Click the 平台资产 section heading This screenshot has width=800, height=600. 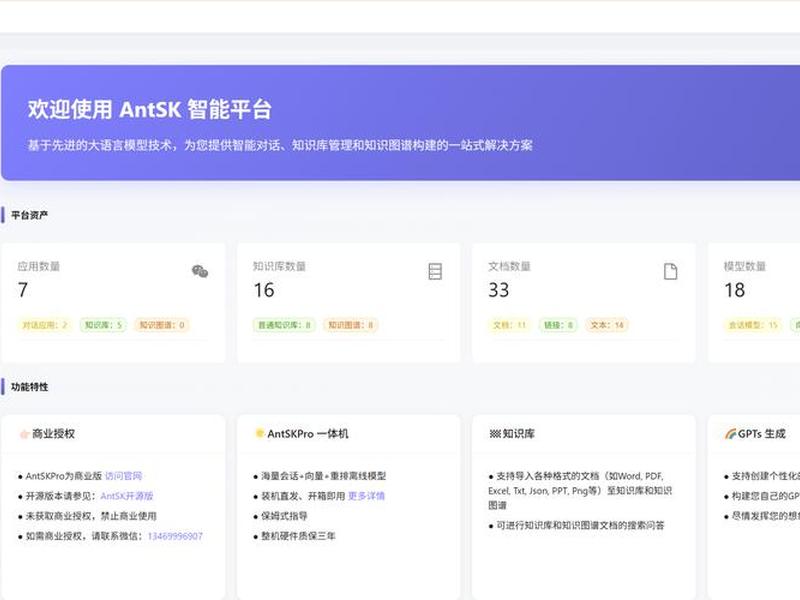pyautogui.click(x=30, y=215)
